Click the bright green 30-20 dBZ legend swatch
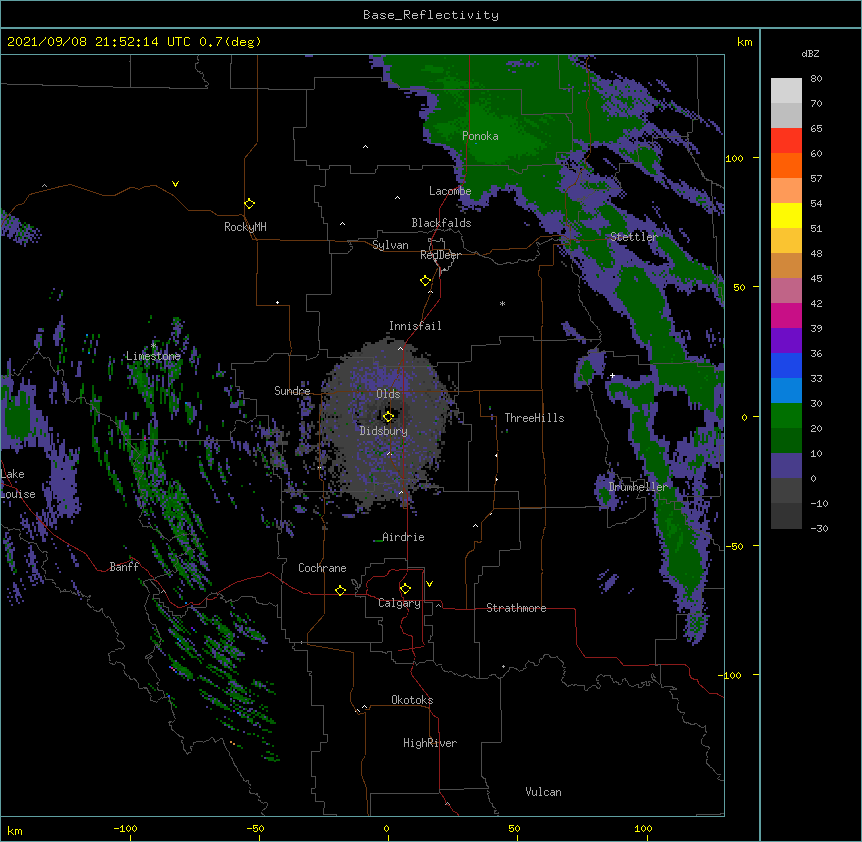 (x=786, y=416)
